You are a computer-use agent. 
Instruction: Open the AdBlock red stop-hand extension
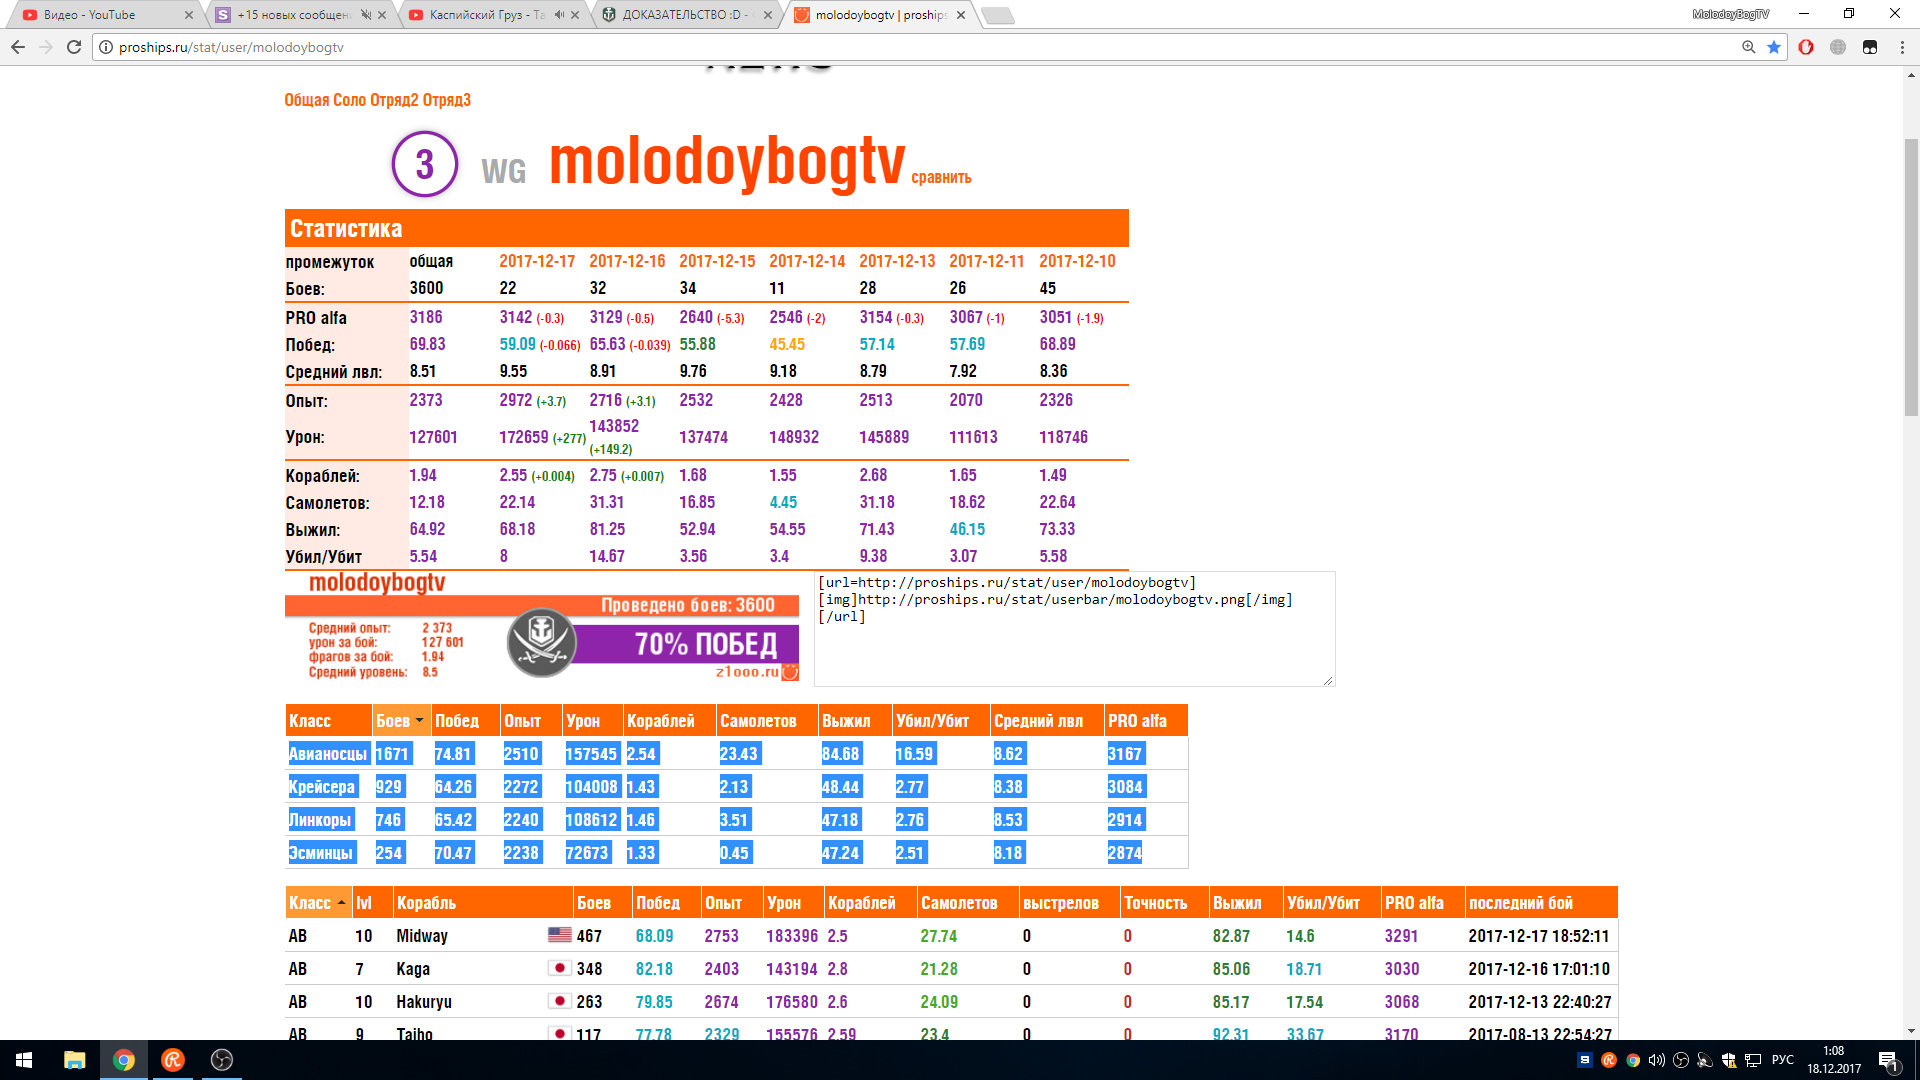[1806, 47]
